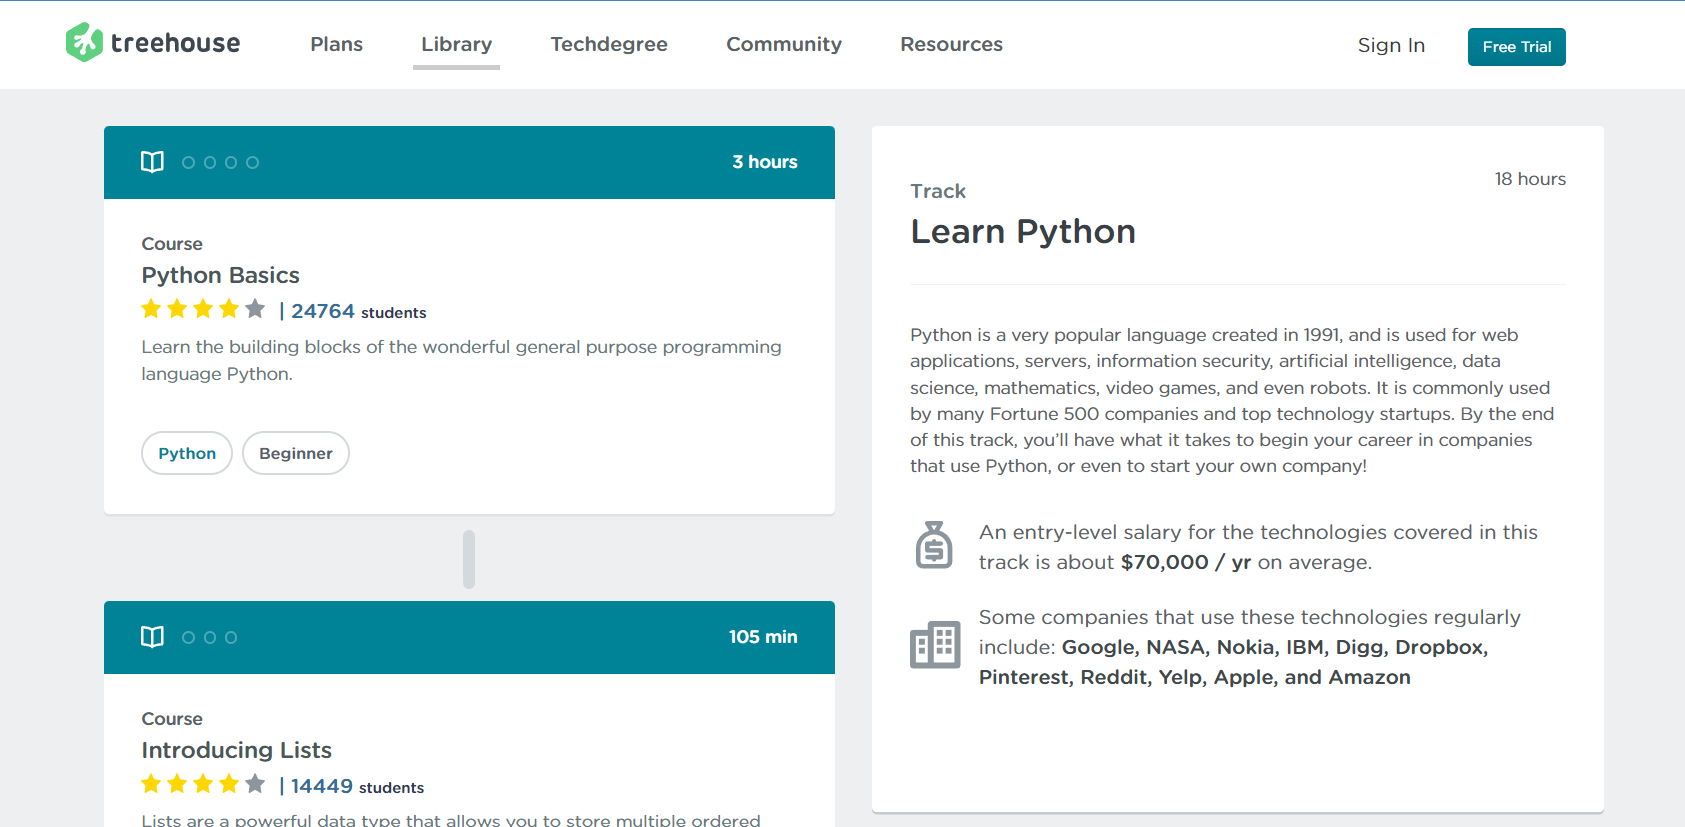Click the 105 min duration label
Image resolution: width=1685 pixels, height=827 pixels.
pos(763,637)
